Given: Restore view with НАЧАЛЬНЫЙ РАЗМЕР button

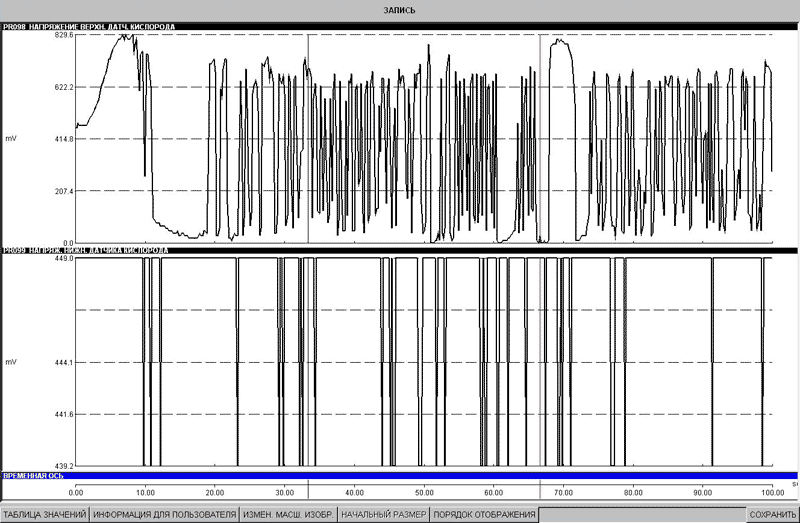Looking at the screenshot, I should [384, 514].
